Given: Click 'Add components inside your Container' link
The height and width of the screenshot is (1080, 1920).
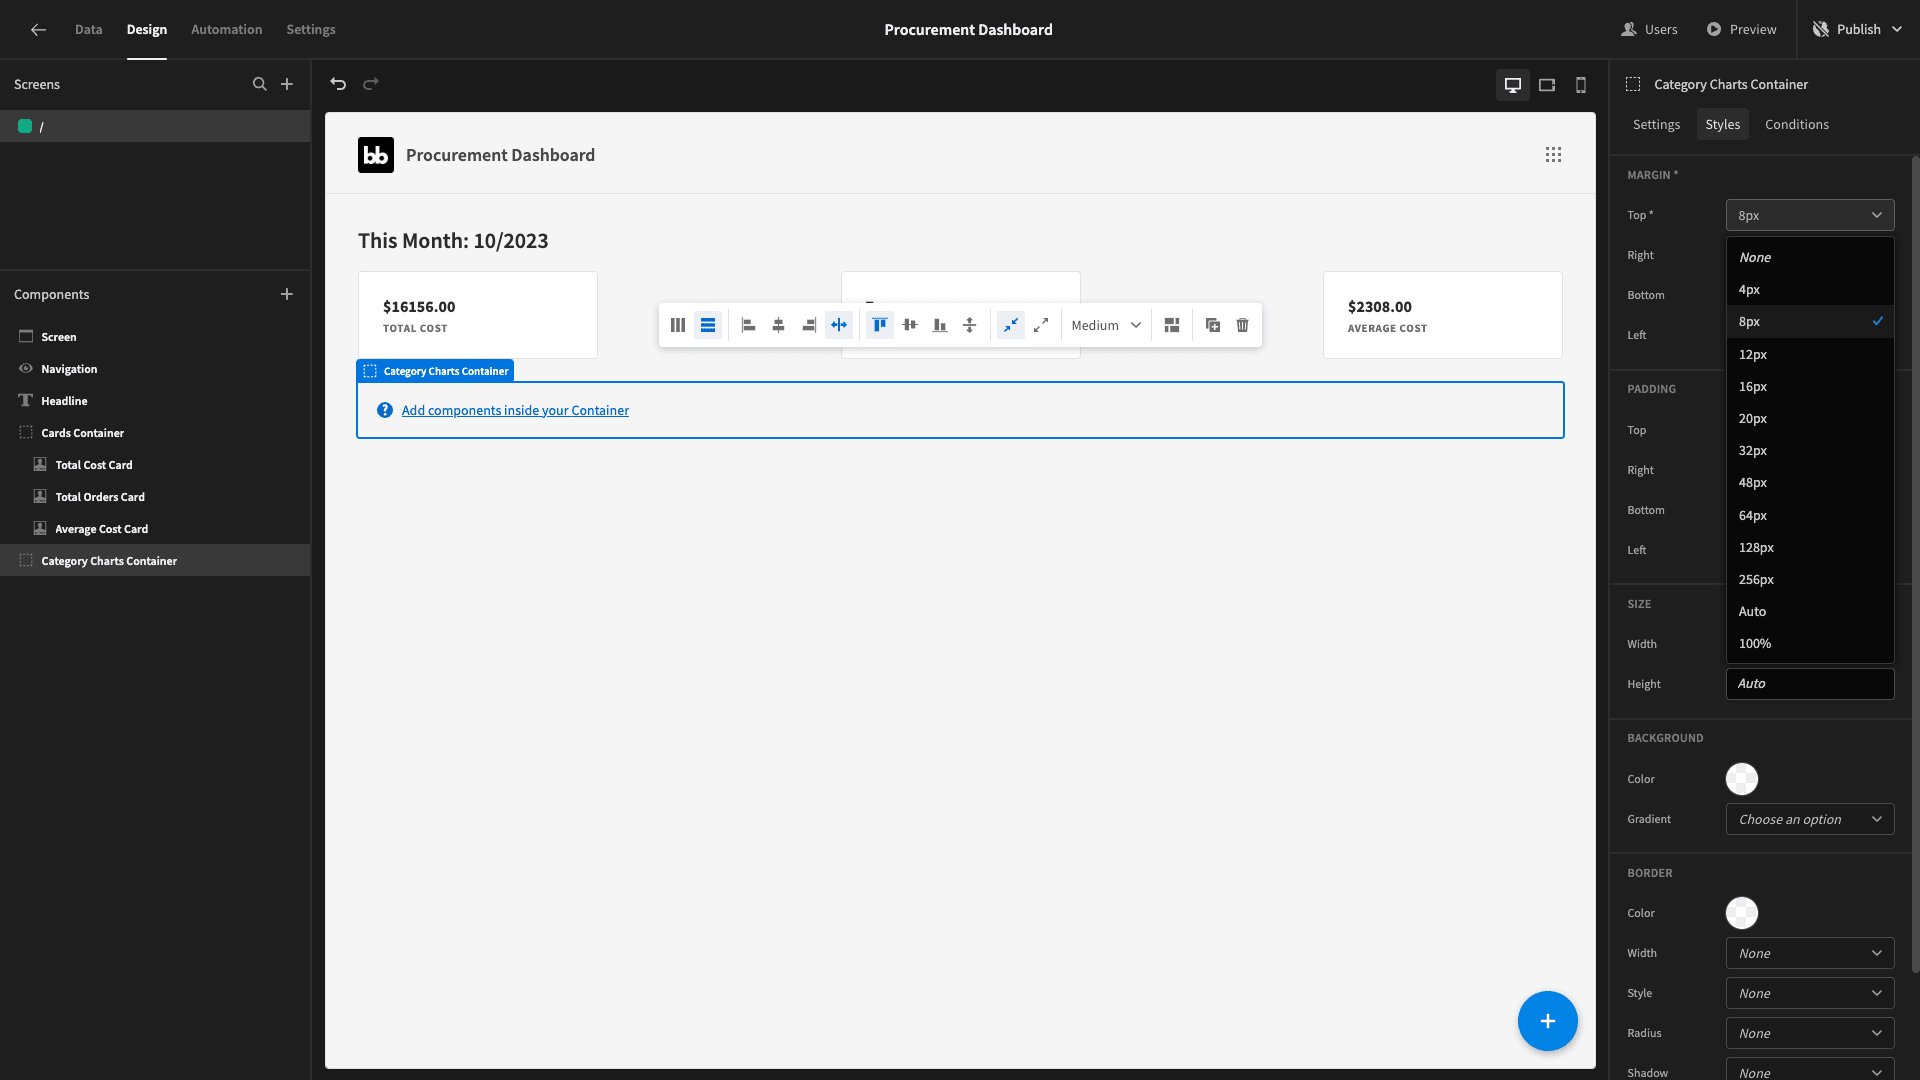Looking at the screenshot, I should [x=515, y=410].
